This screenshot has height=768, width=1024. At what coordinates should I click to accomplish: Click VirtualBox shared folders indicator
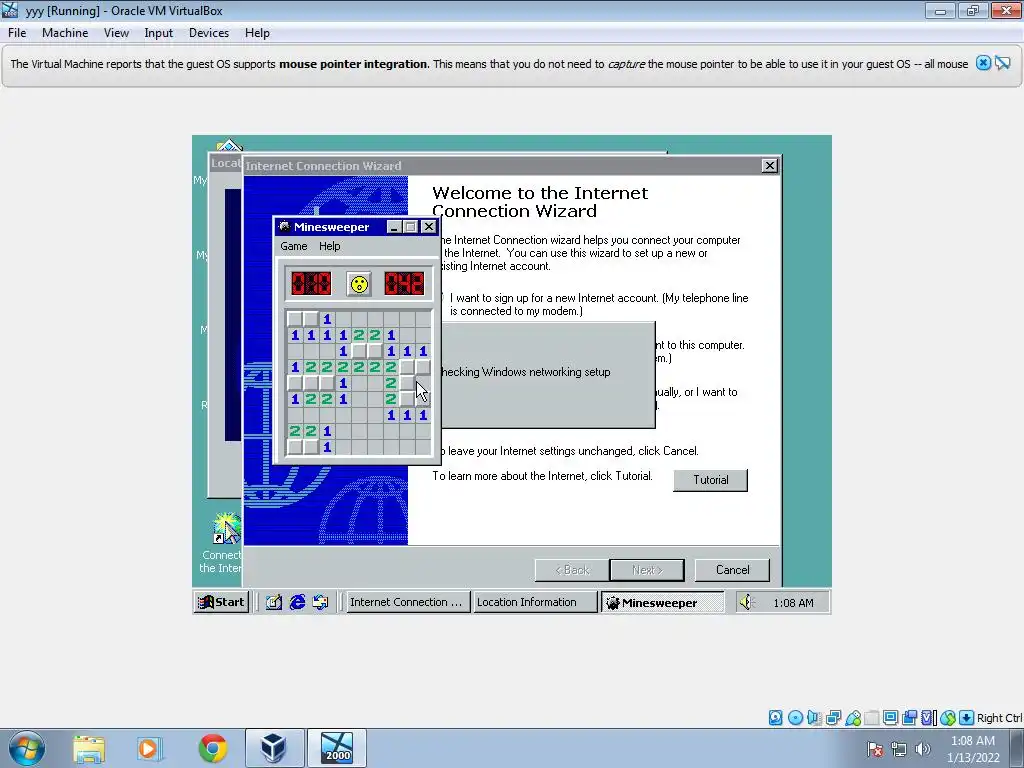tap(871, 718)
